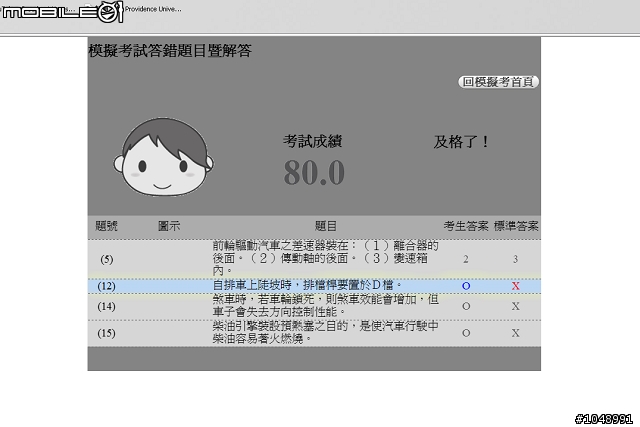Click standard answer 3 in row (5)
The height and width of the screenshot is (427, 640).
coord(516,259)
